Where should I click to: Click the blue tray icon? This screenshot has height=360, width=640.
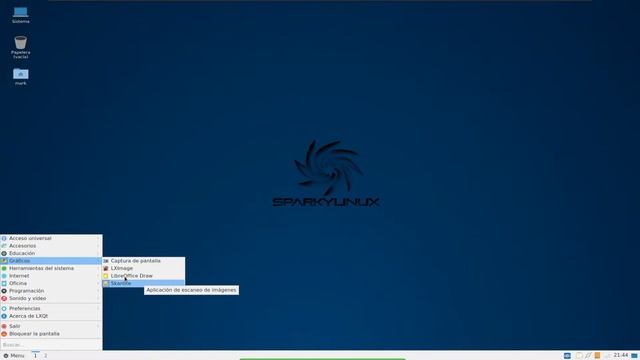pos(567,356)
